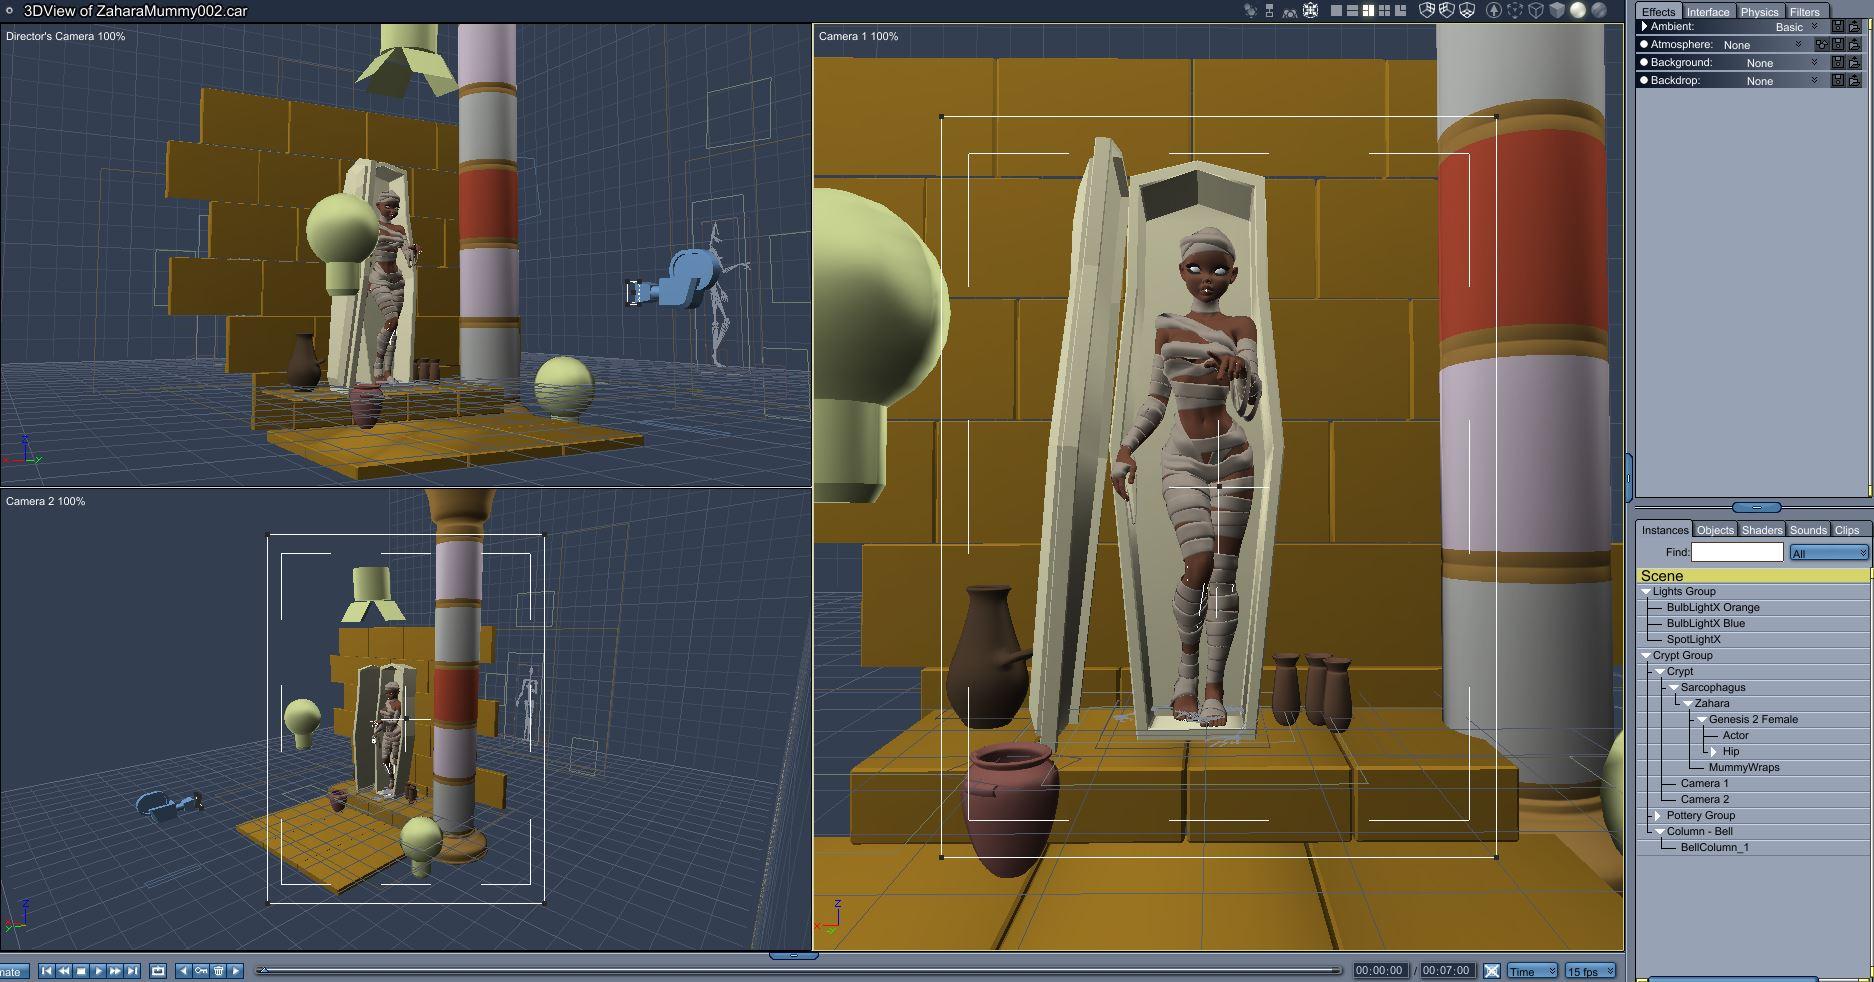Create keyframe with key icon
Viewport: 1874px width, 982px height.
coord(201,971)
